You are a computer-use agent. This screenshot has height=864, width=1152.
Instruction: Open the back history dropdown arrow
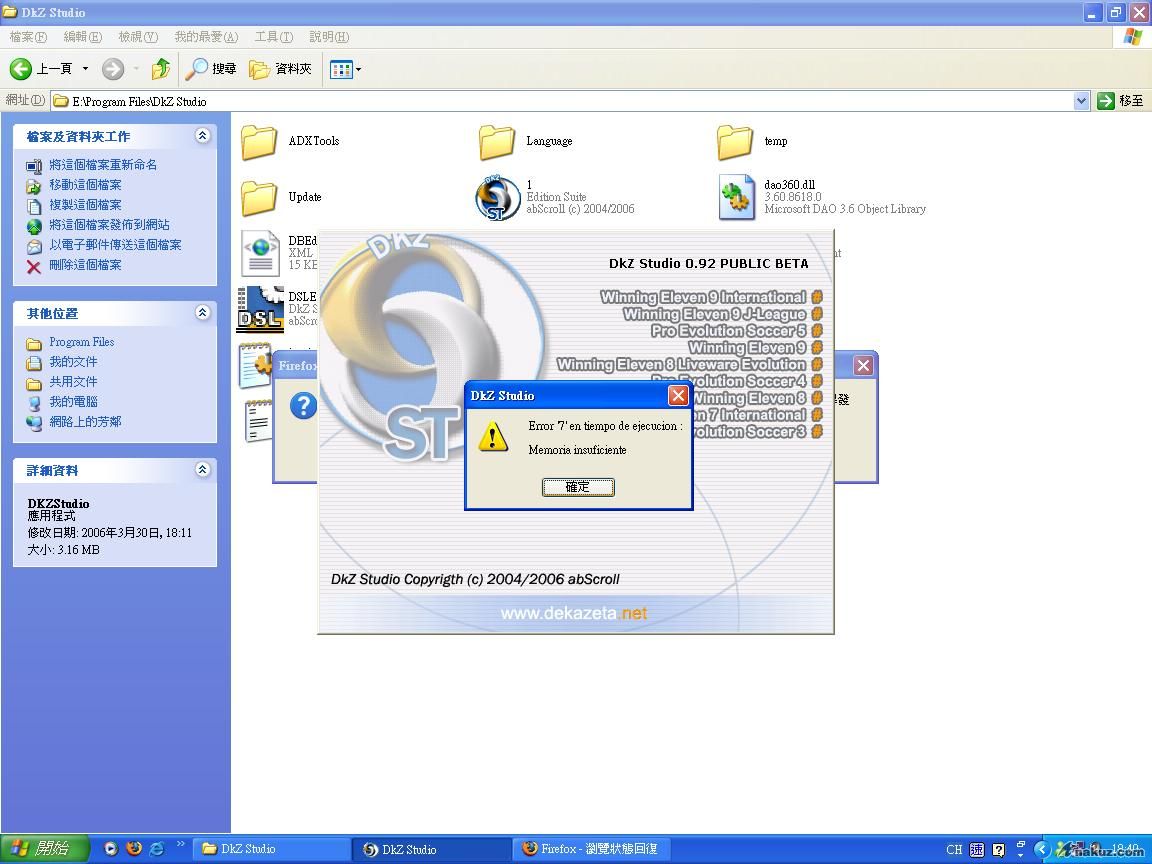coord(85,69)
